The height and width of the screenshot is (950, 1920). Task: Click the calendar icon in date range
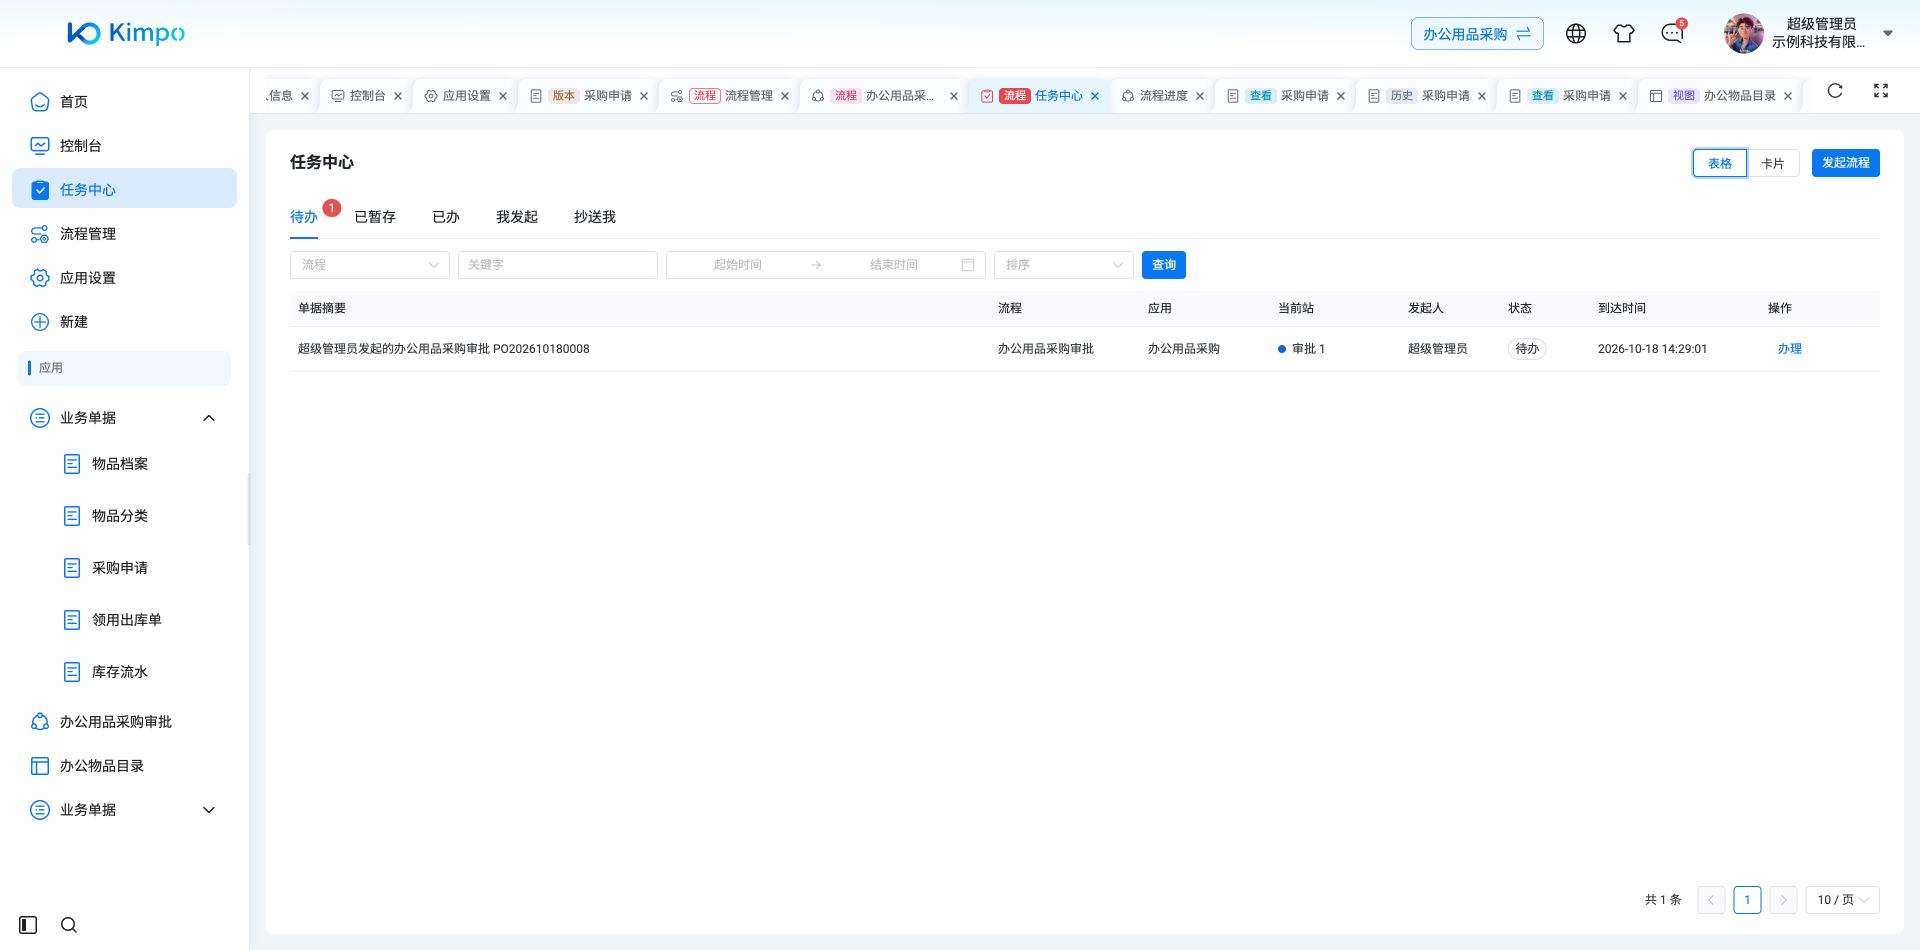click(x=968, y=265)
